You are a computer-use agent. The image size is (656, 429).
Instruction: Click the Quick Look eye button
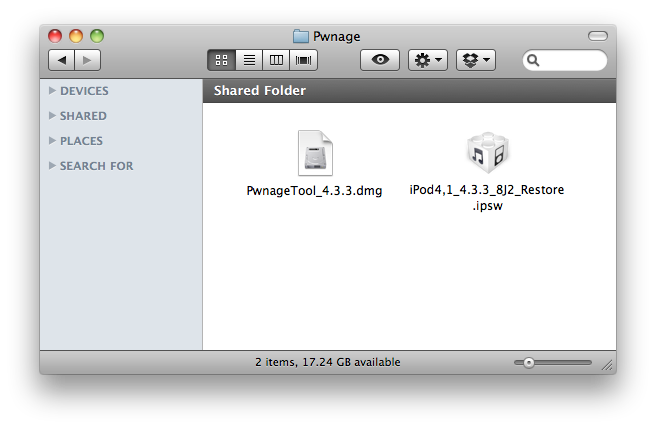click(380, 60)
